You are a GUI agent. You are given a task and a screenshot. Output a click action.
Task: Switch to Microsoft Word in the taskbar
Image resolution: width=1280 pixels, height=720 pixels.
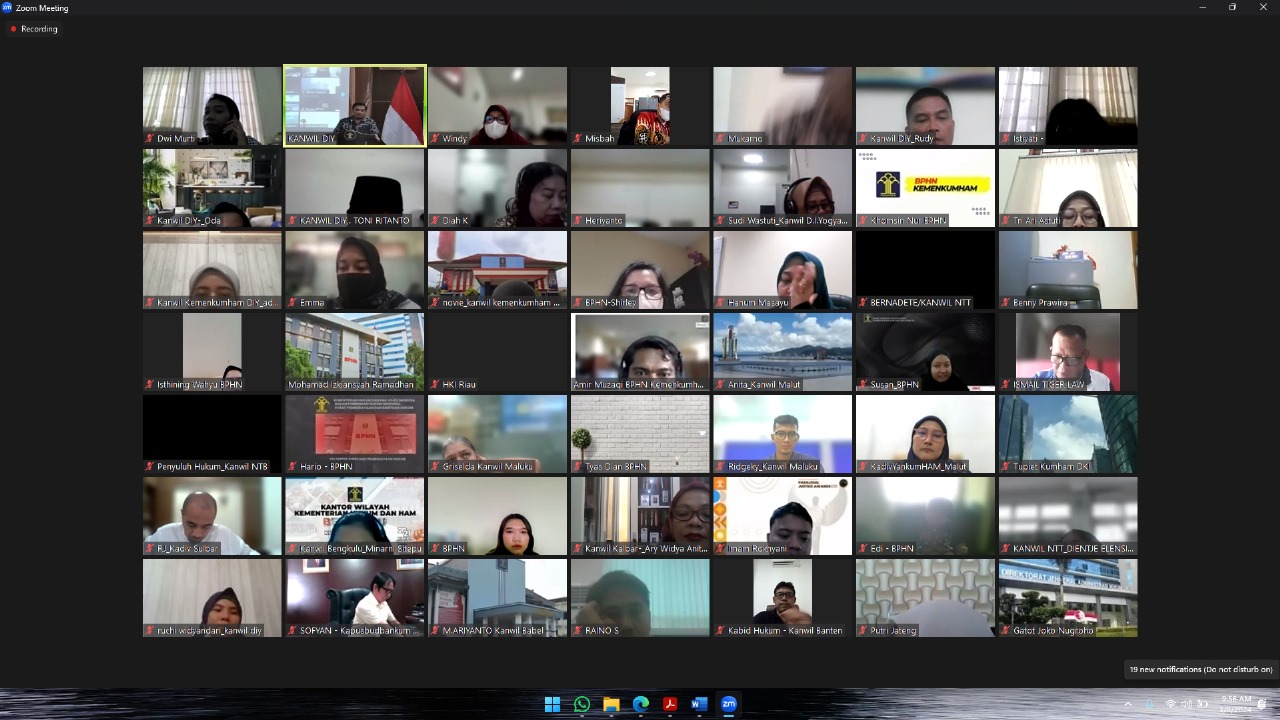coord(699,704)
